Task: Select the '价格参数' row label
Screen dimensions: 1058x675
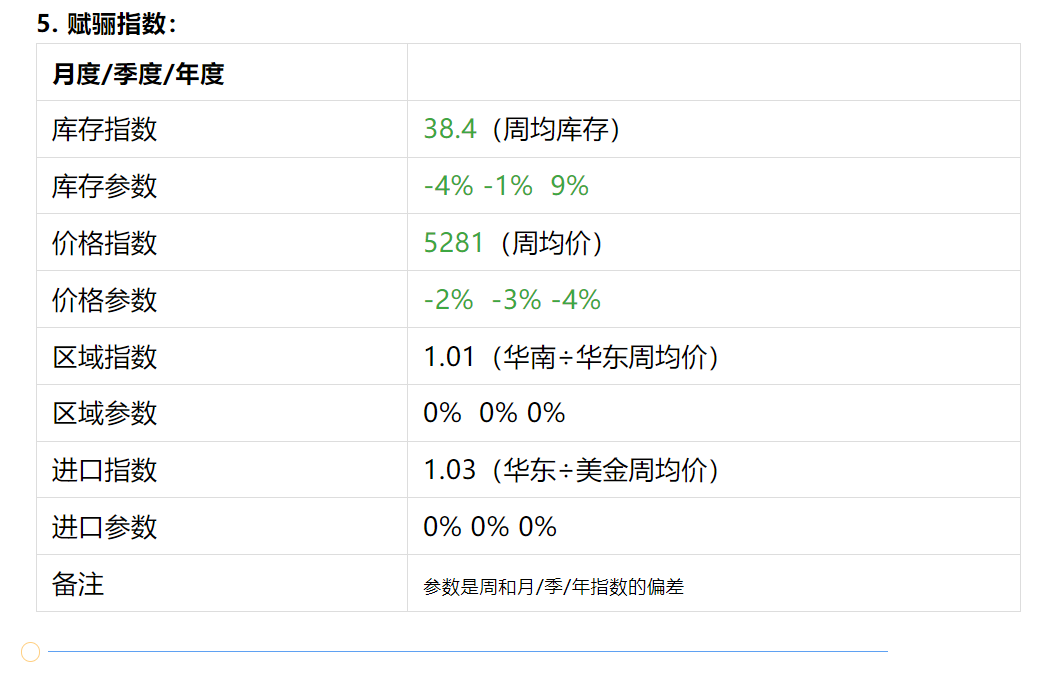Action: click(x=105, y=300)
